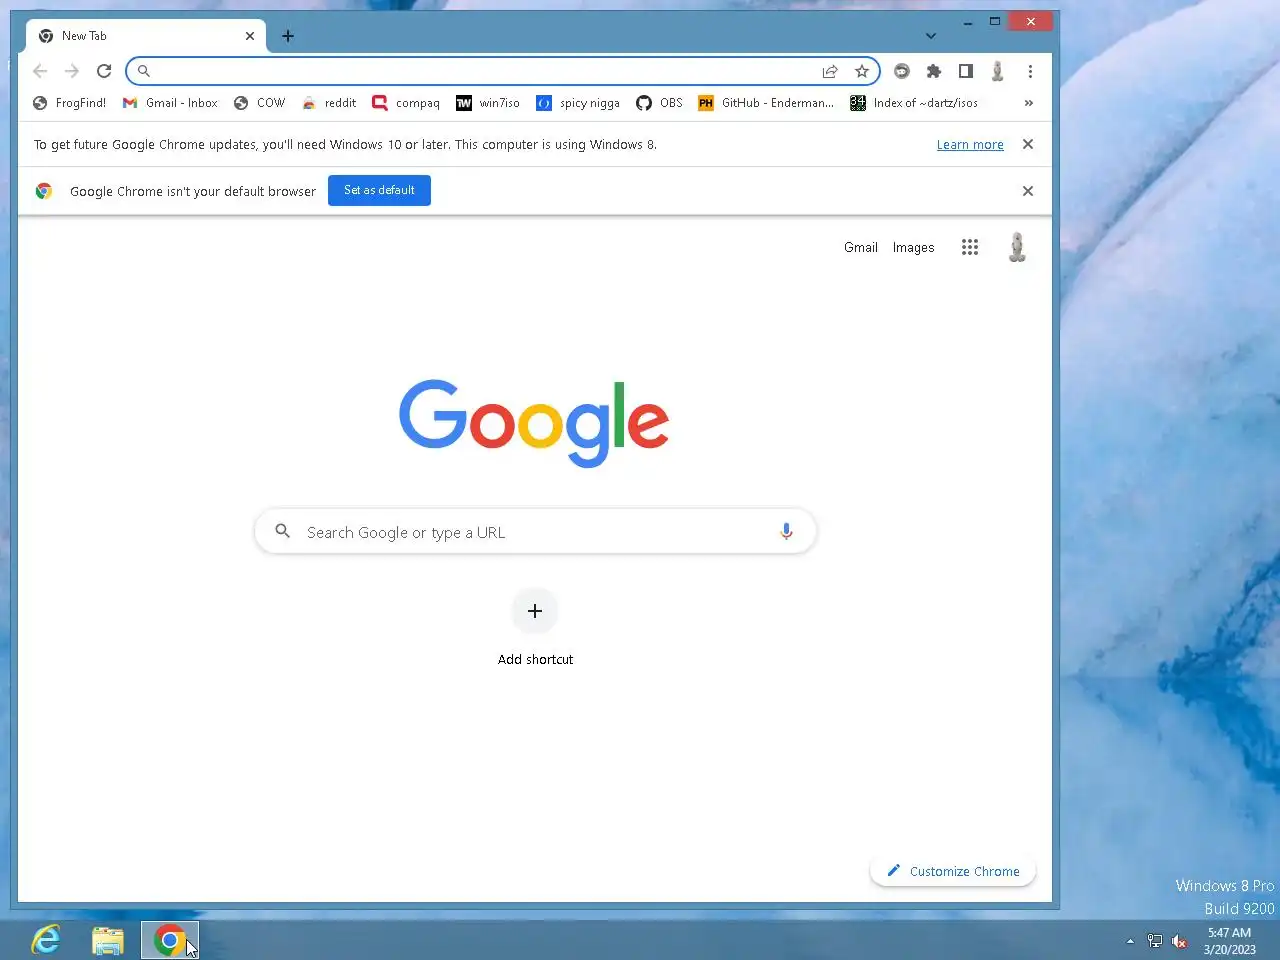This screenshot has width=1280, height=960.
Task: Click the Search Google or type a URL box
Action: click(536, 531)
